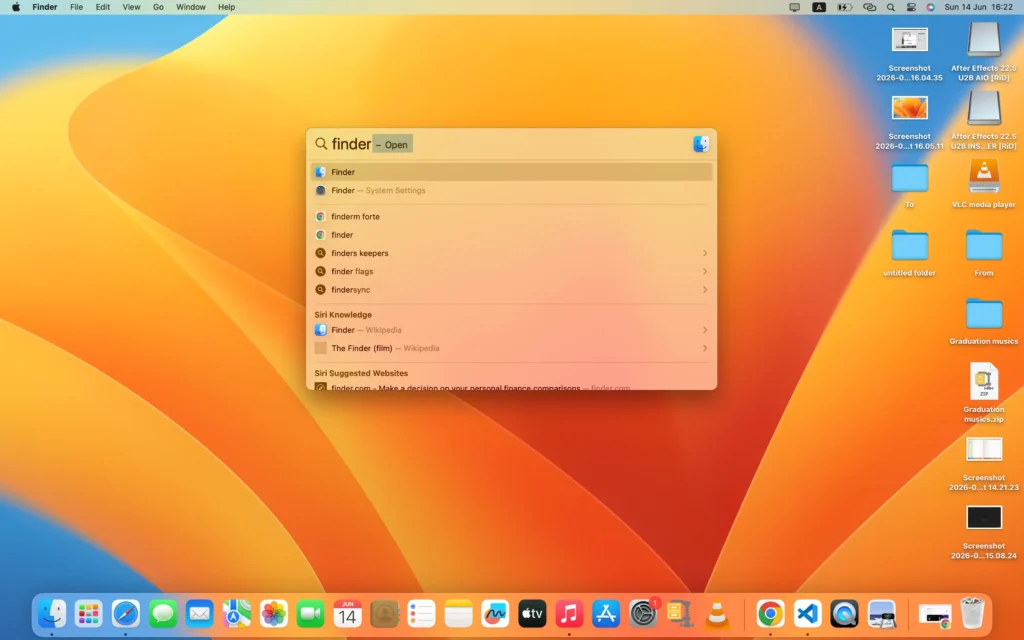This screenshot has height=640, width=1024.
Task: Open Launchpad in the Dock
Action: [88, 614]
